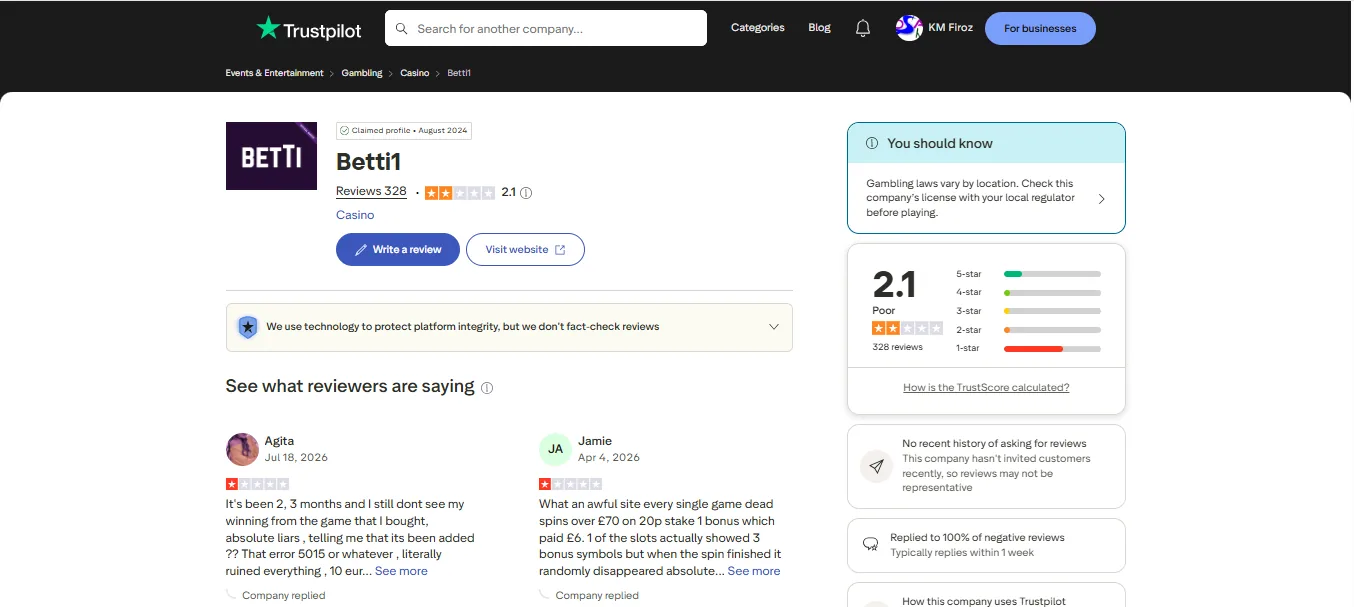Click the search magnifier icon
1354x607 pixels.
coord(402,29)
